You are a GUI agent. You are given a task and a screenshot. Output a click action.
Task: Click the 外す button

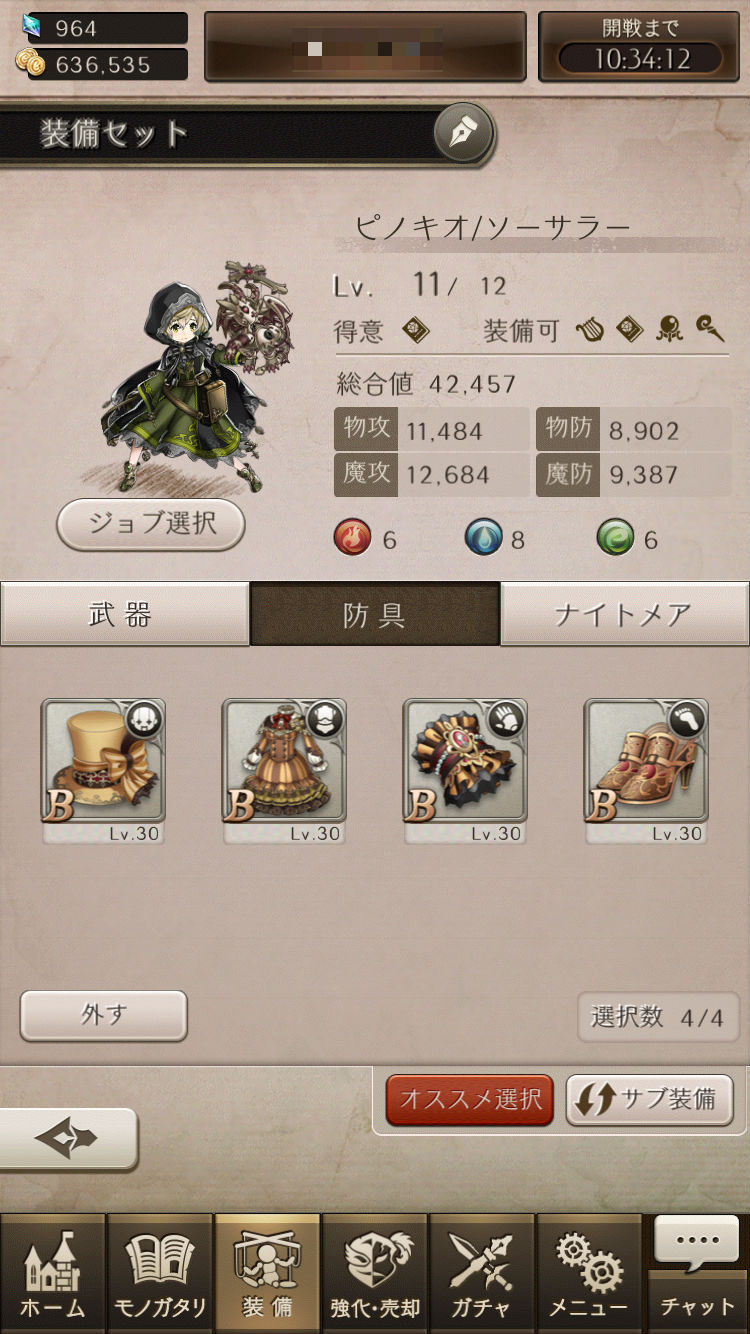(x=104, y=1016)
